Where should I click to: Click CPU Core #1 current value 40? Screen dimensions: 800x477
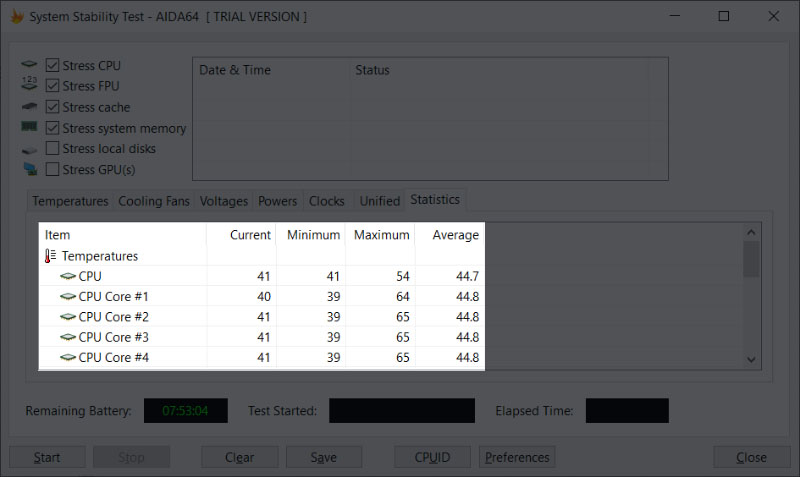264,296
